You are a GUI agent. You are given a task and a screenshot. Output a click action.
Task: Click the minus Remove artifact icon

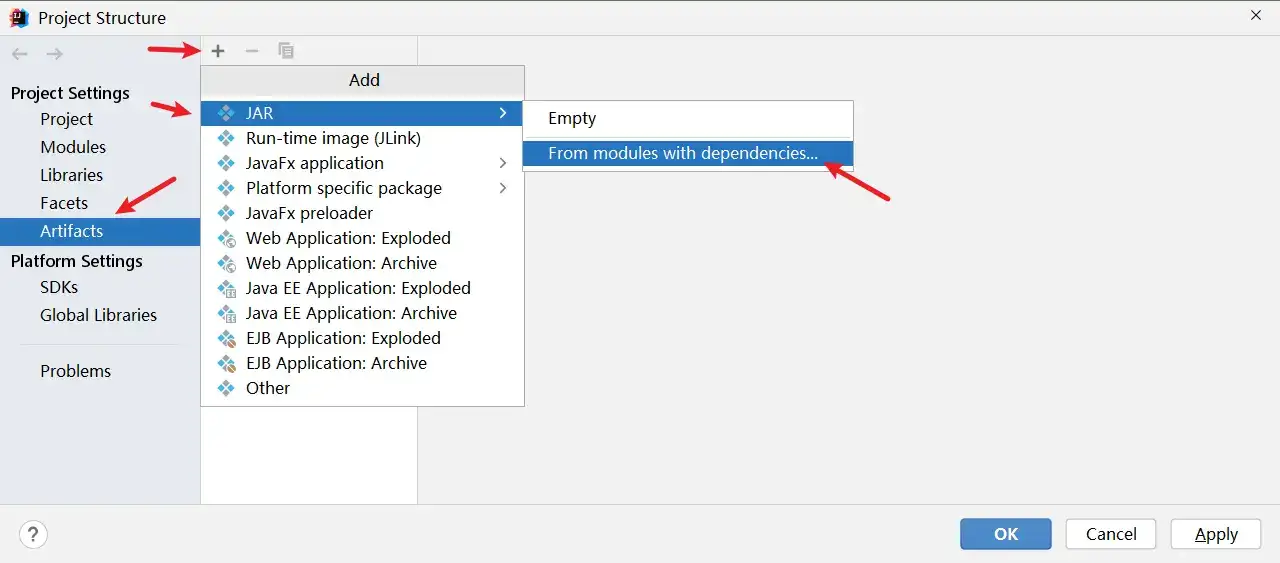[x=252, y=51]
